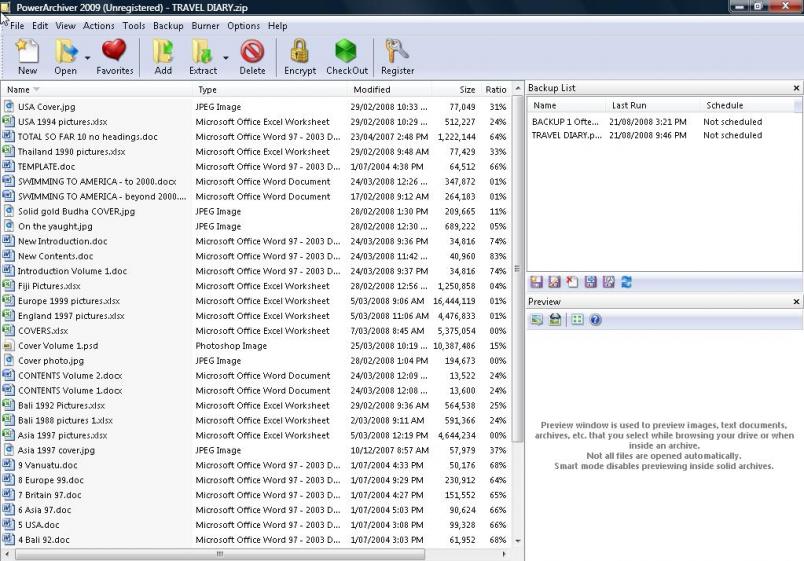Open the Help menu
This screenshot has width=804, height=561.
(277, 26)
